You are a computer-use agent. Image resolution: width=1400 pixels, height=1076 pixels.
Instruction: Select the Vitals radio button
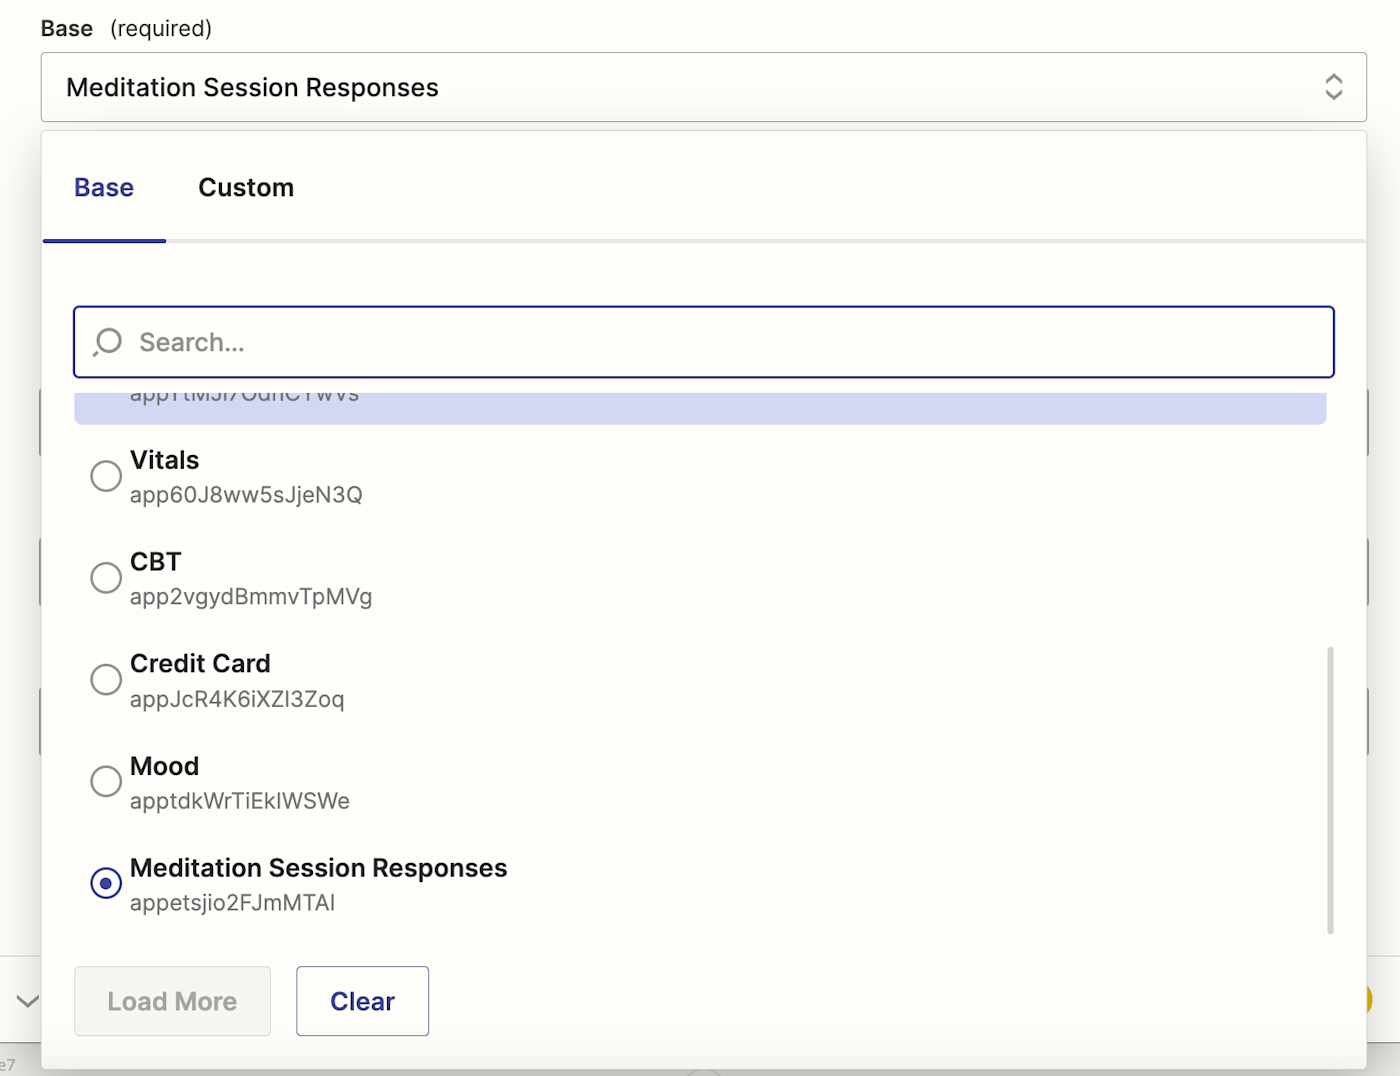[x=106, y=476]
